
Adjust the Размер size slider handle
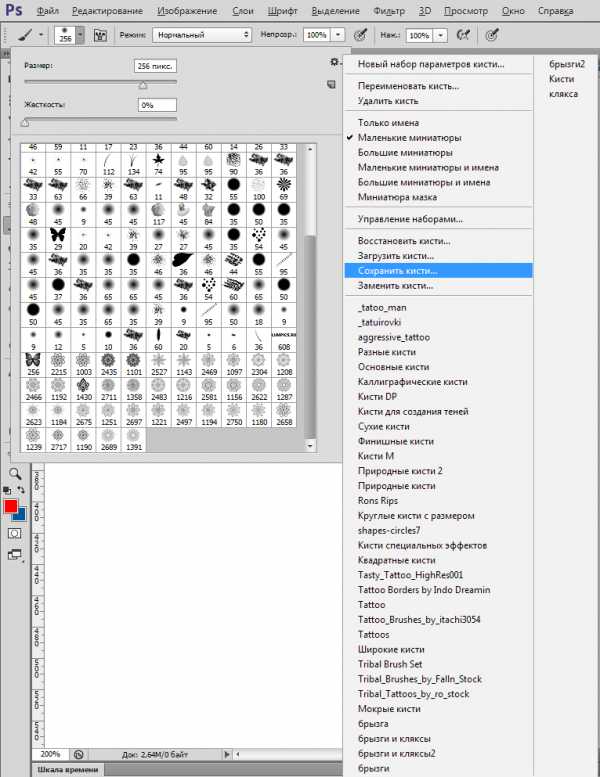(143, 85)
